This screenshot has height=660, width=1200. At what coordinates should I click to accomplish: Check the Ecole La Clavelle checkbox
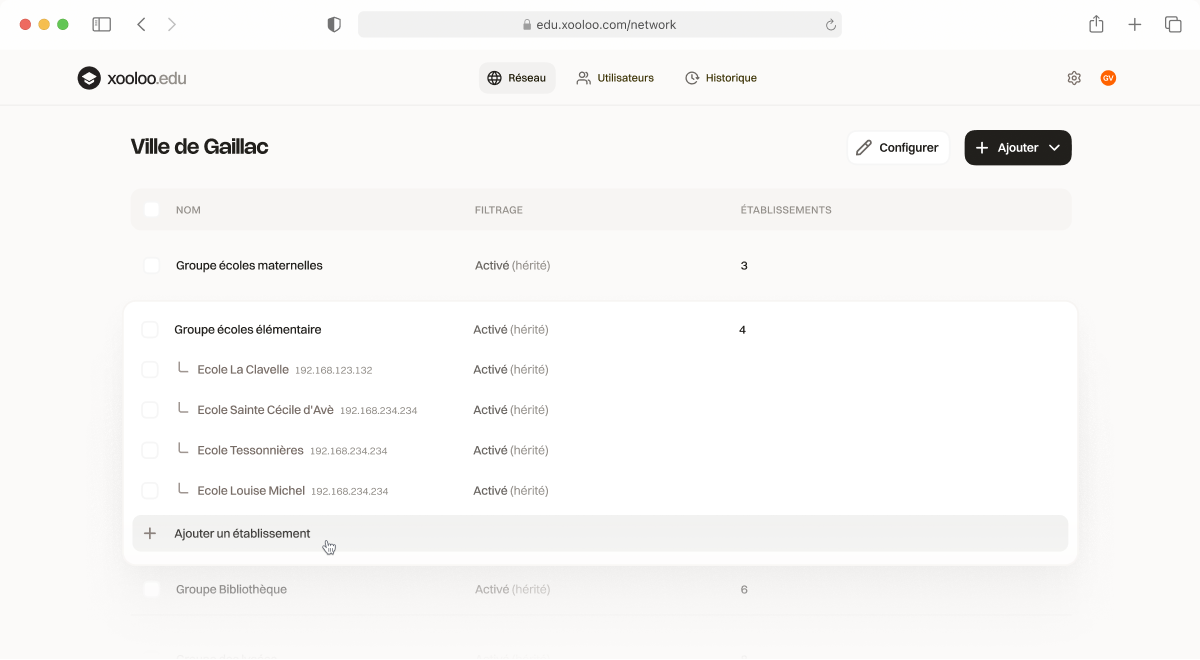(150, 370)
